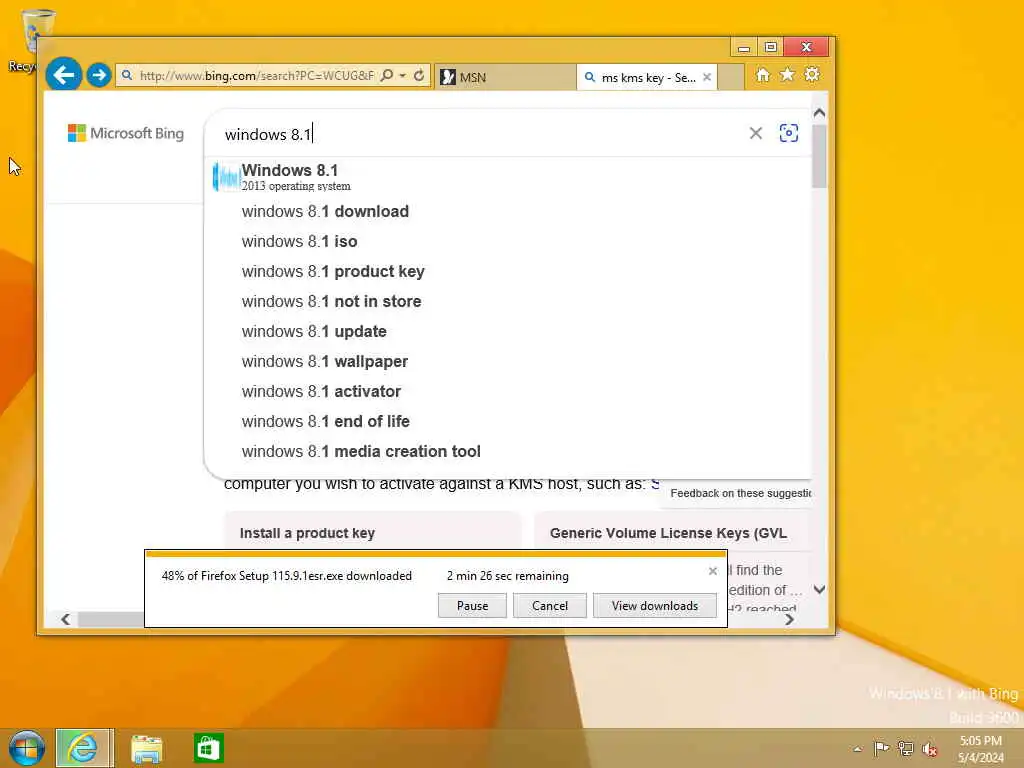Viewport: 1024px width, 768px height.
Task: Open a new blank tab
Action: pyautogui.click(x=731, y=77)
